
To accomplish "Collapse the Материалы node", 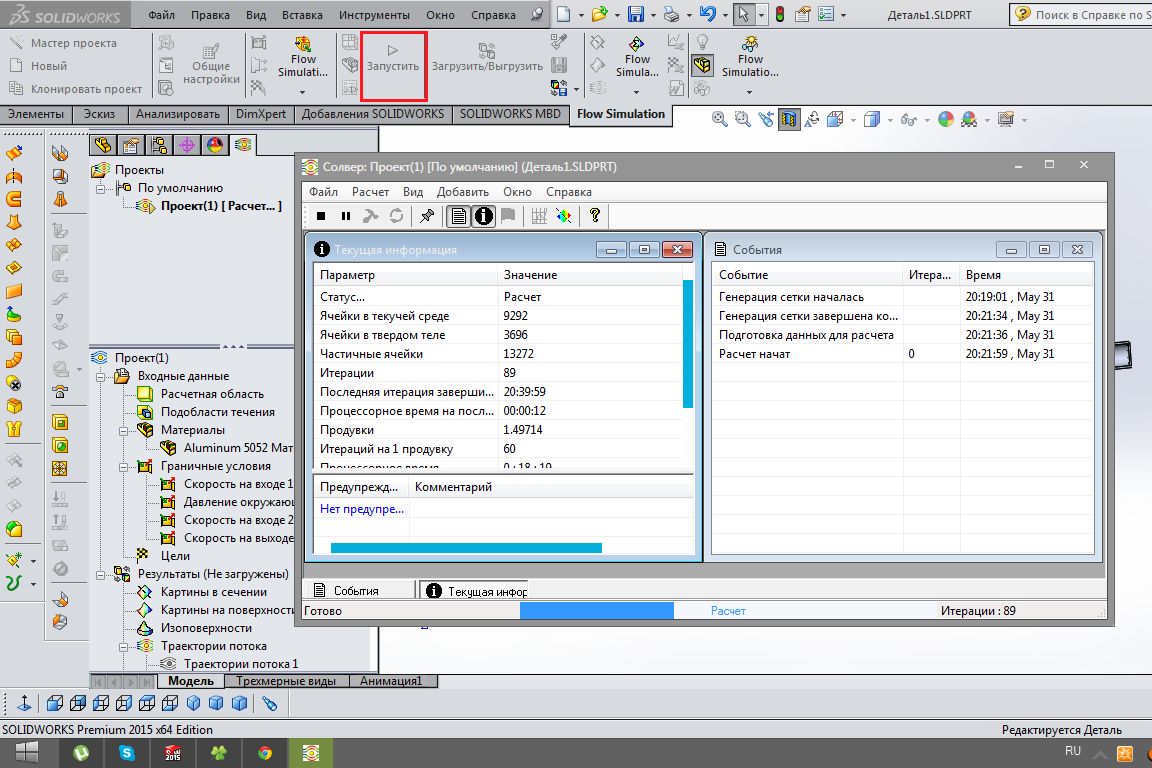I will coord(123,431).
